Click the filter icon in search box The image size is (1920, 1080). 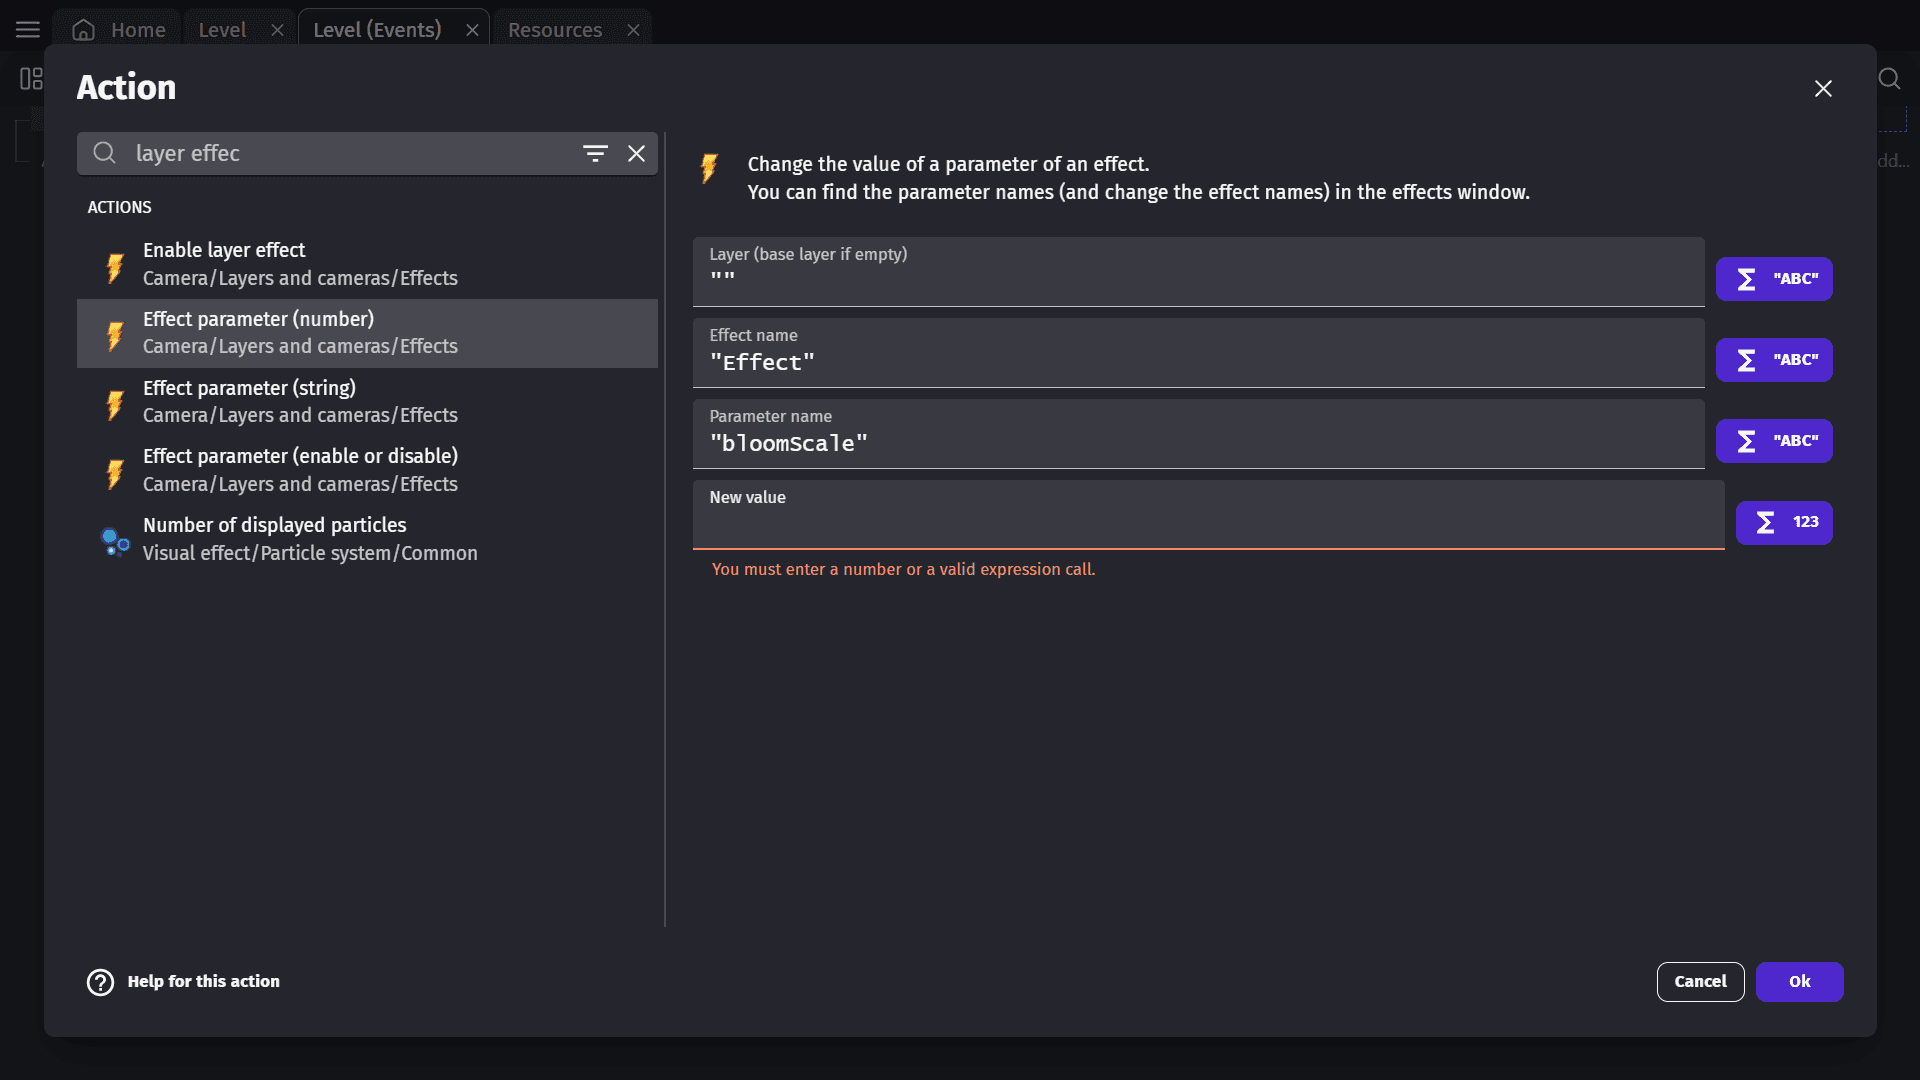pyautogui.click(x=595, y=153)
